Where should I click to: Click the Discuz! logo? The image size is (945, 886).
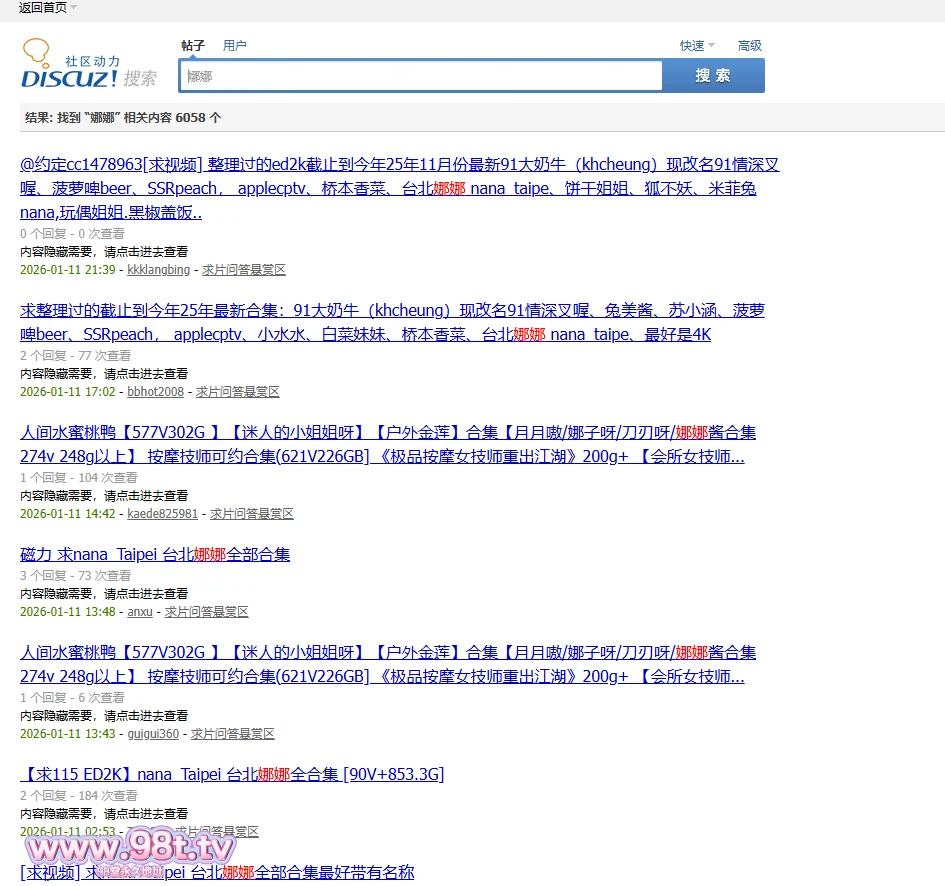click(x=70, y=67)
